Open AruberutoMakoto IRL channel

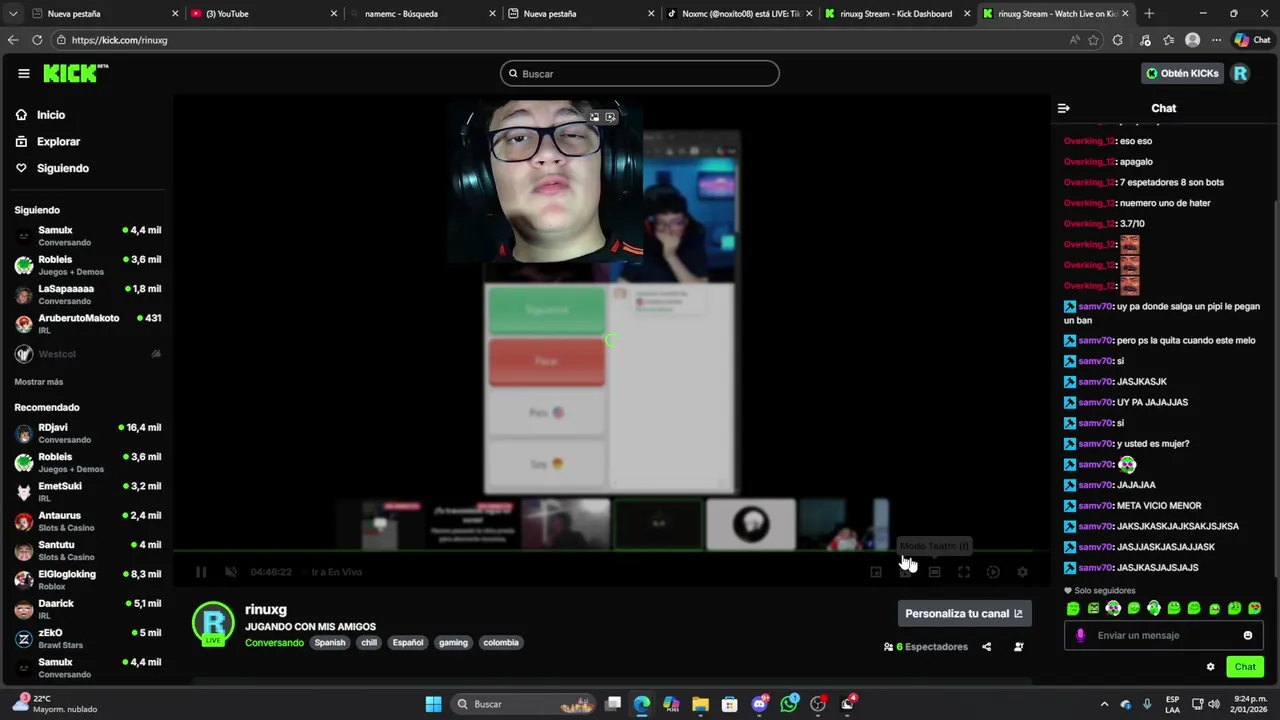88,324
